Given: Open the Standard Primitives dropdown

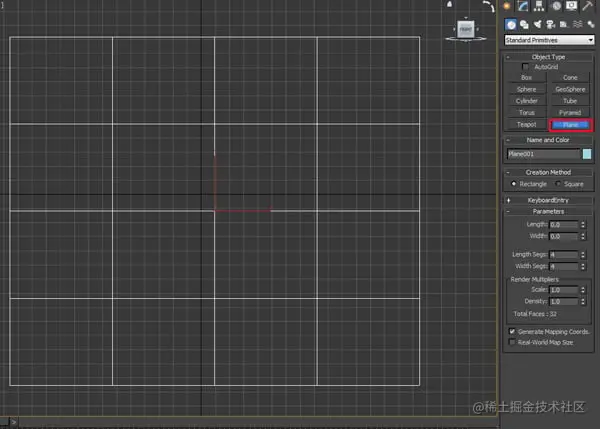Looking at the screenshot, I should pos(549,40).
